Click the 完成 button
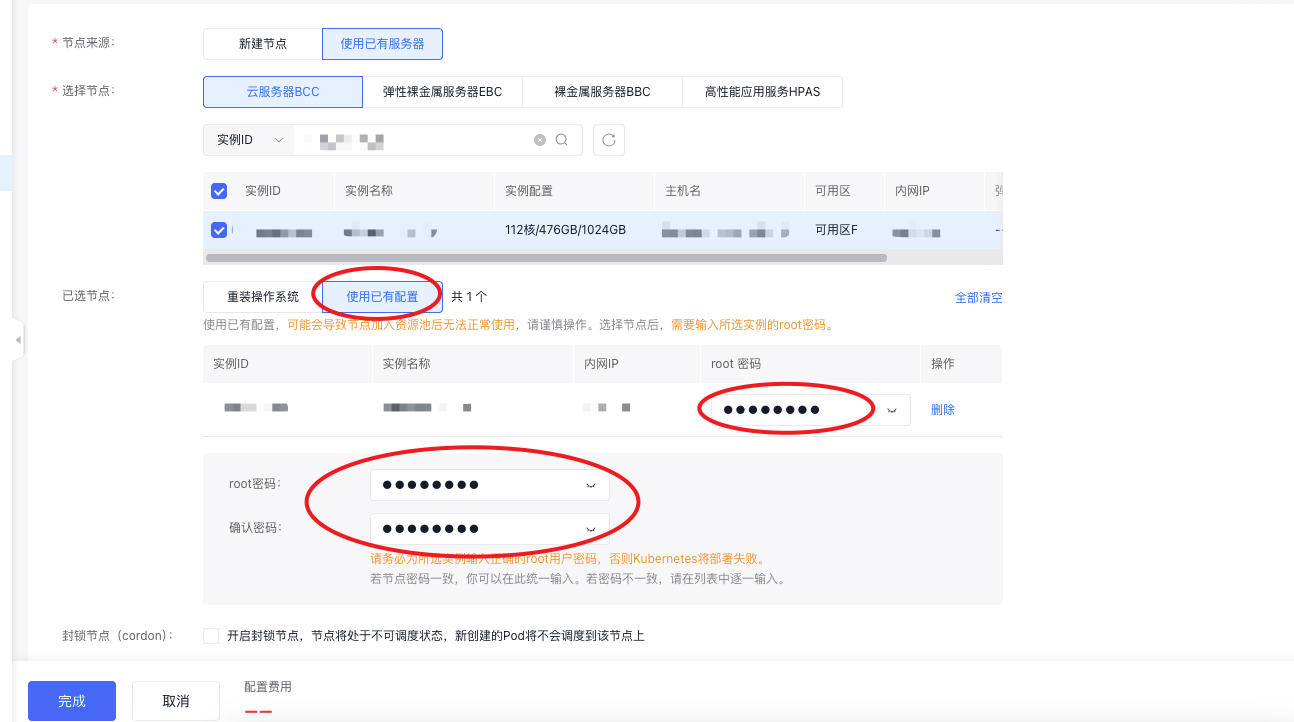The width and height of the screenshot is (1294, 722). click(x=72, y=701)
